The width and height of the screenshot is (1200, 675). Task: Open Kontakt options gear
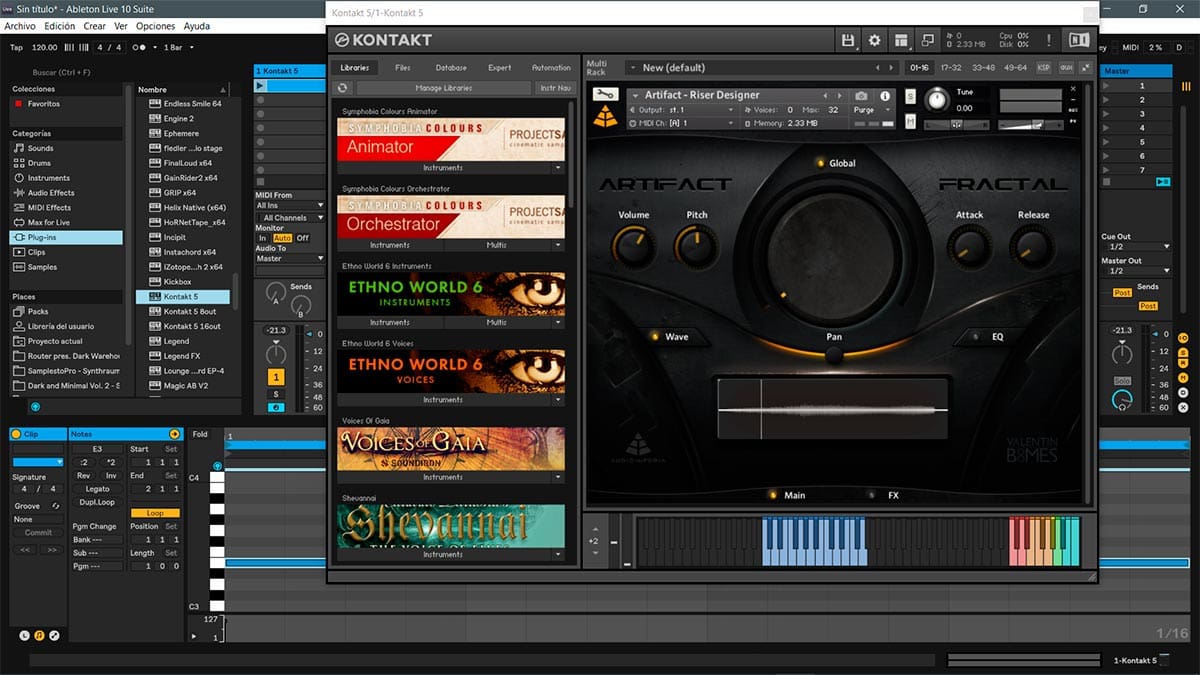point(875,40)
